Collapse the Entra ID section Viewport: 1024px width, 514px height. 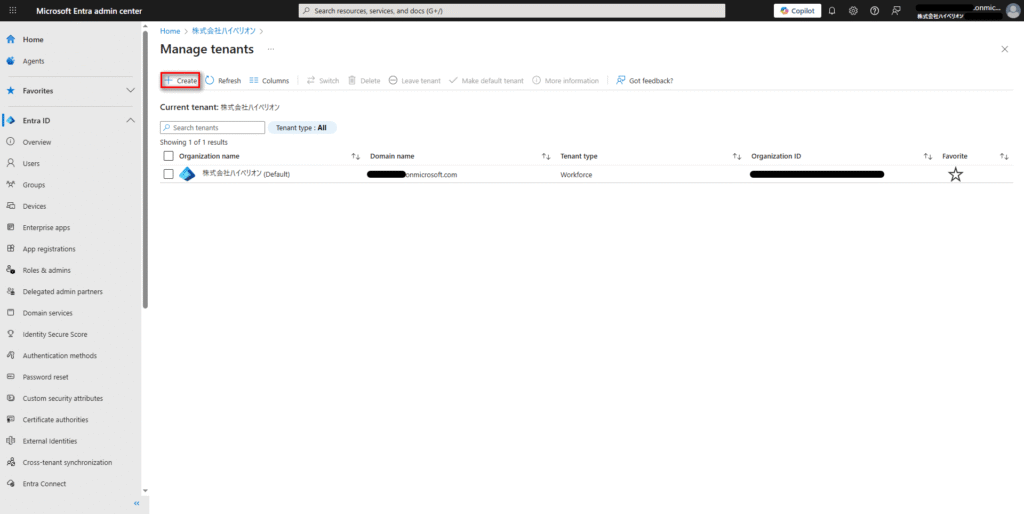coord(130,121)
